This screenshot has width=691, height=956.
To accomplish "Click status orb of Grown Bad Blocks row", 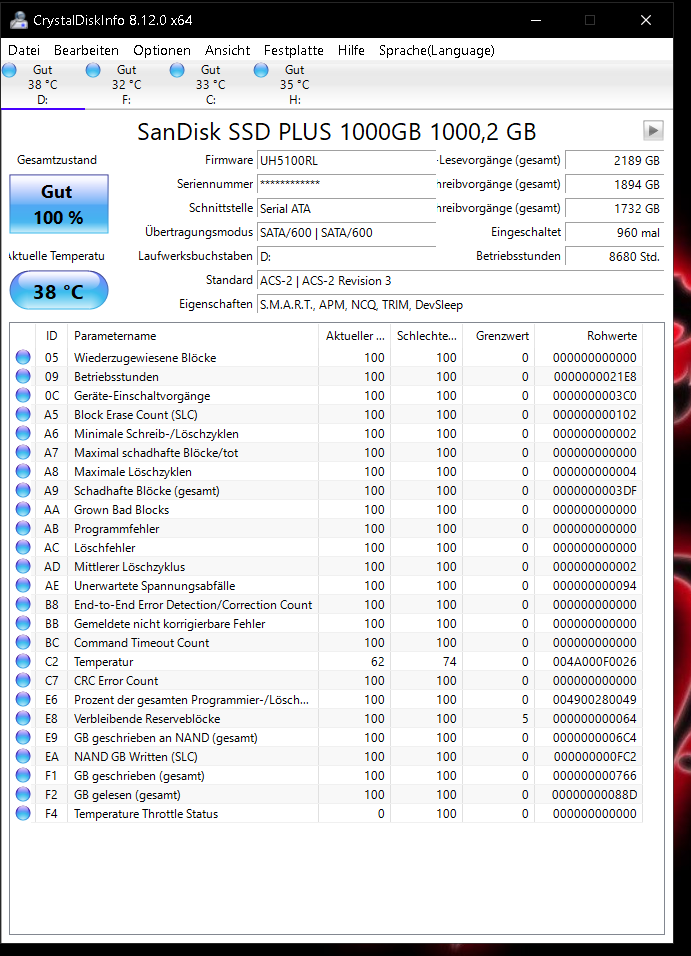I will click(23, 509).
